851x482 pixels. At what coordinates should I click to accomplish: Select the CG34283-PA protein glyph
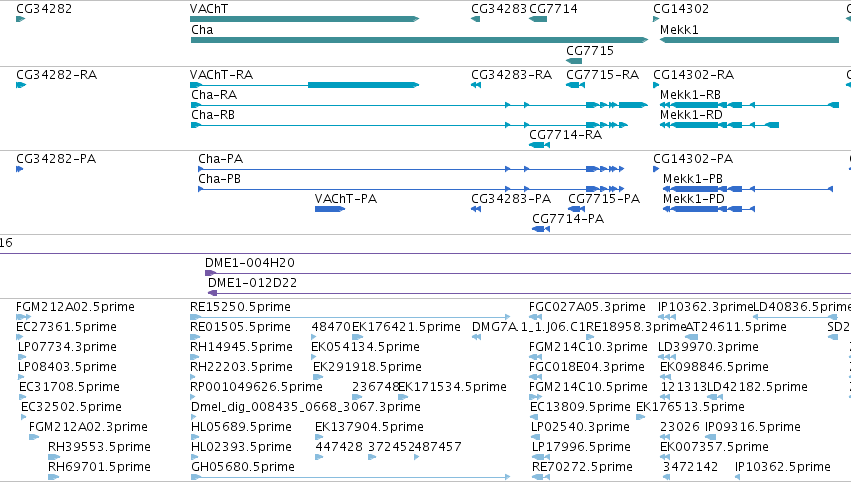click(476, 209)
